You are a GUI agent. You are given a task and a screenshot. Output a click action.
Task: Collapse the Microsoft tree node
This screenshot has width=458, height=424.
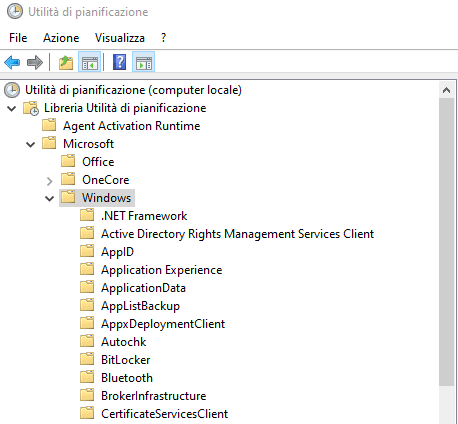(x=31, y=145)
